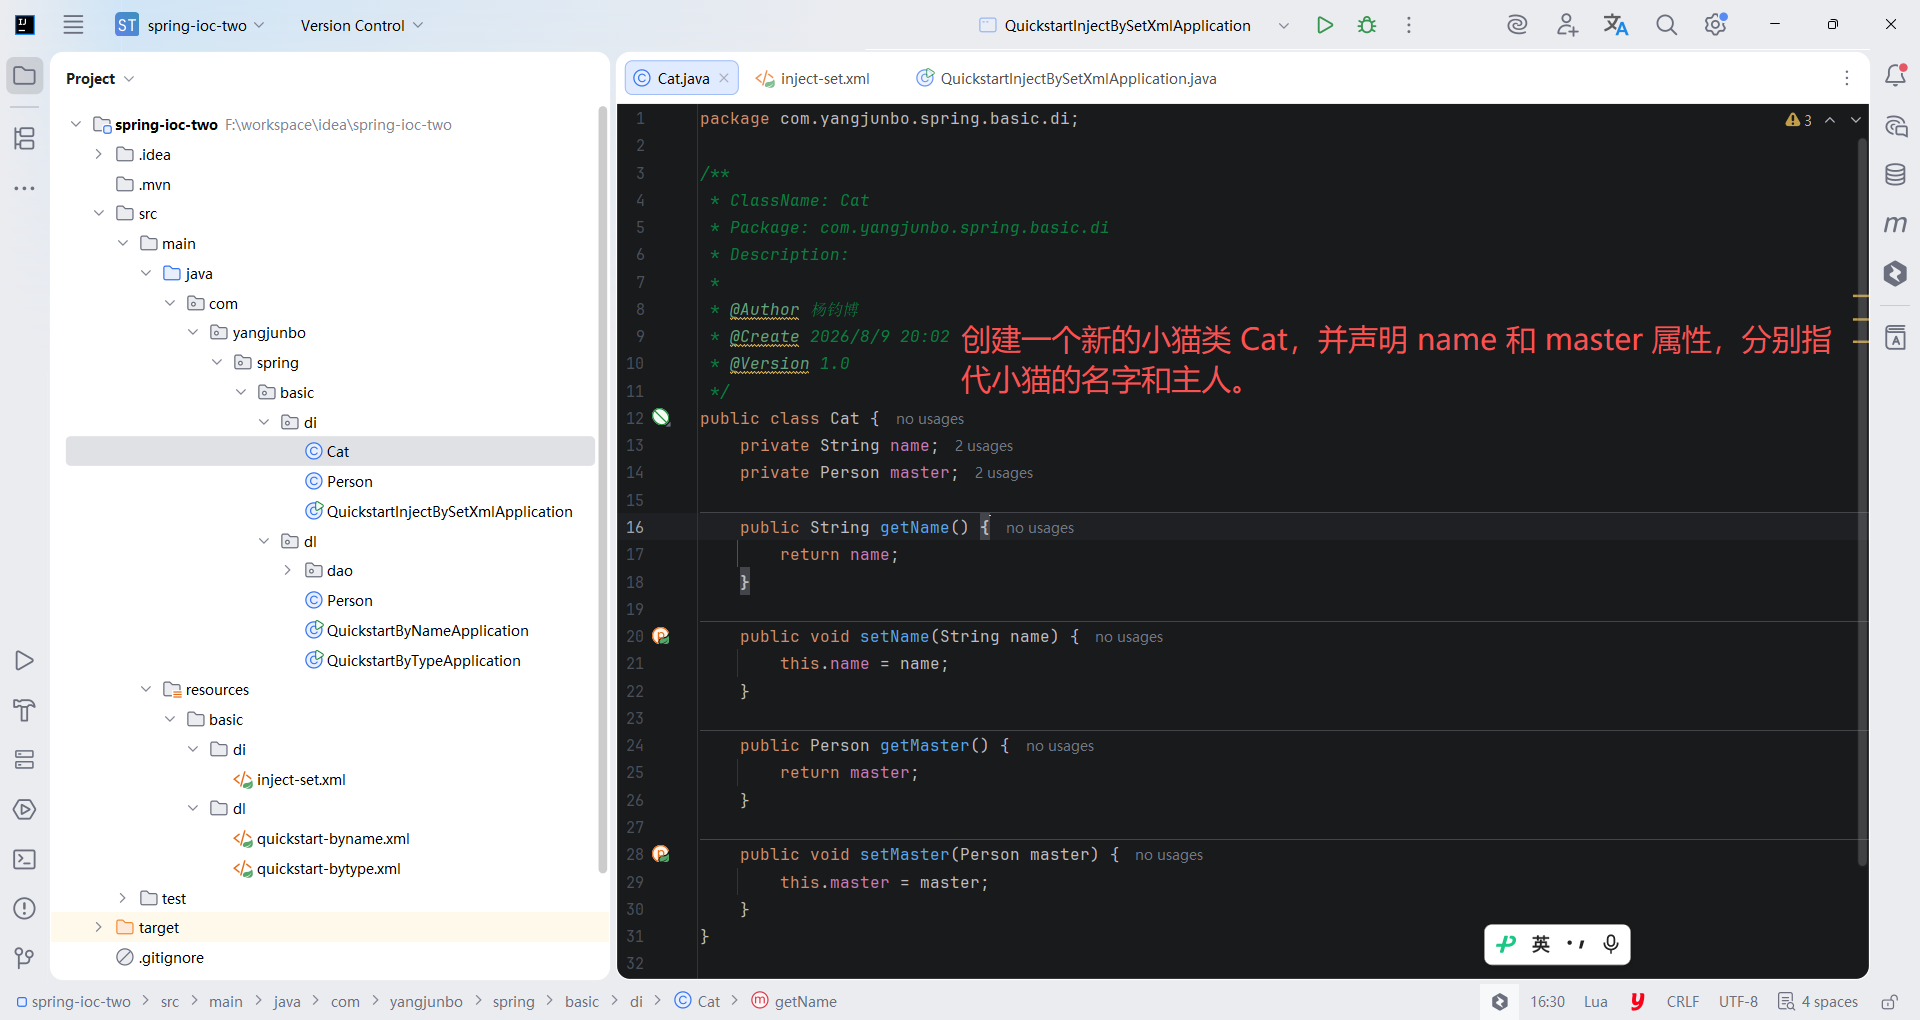Image resolution: width=1920 pixels, height=1020 pixels.
Task: Expand the target folder
Action: click(x=99, y=927)
